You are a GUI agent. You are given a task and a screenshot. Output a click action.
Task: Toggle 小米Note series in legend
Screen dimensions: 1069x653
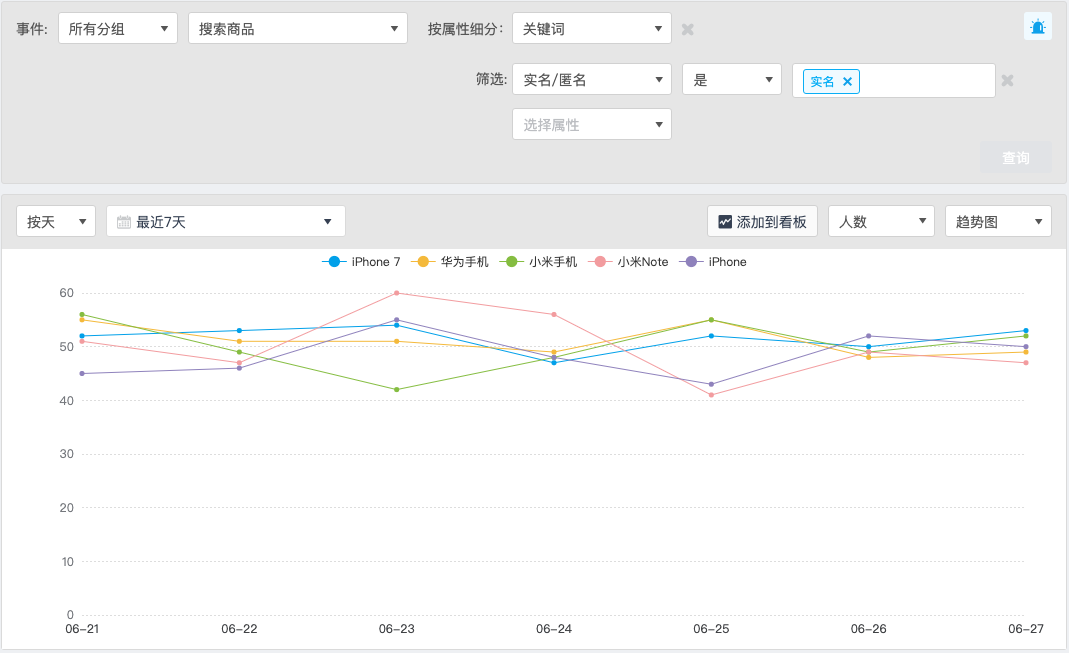pyautogui.click(x=628, y=262)
